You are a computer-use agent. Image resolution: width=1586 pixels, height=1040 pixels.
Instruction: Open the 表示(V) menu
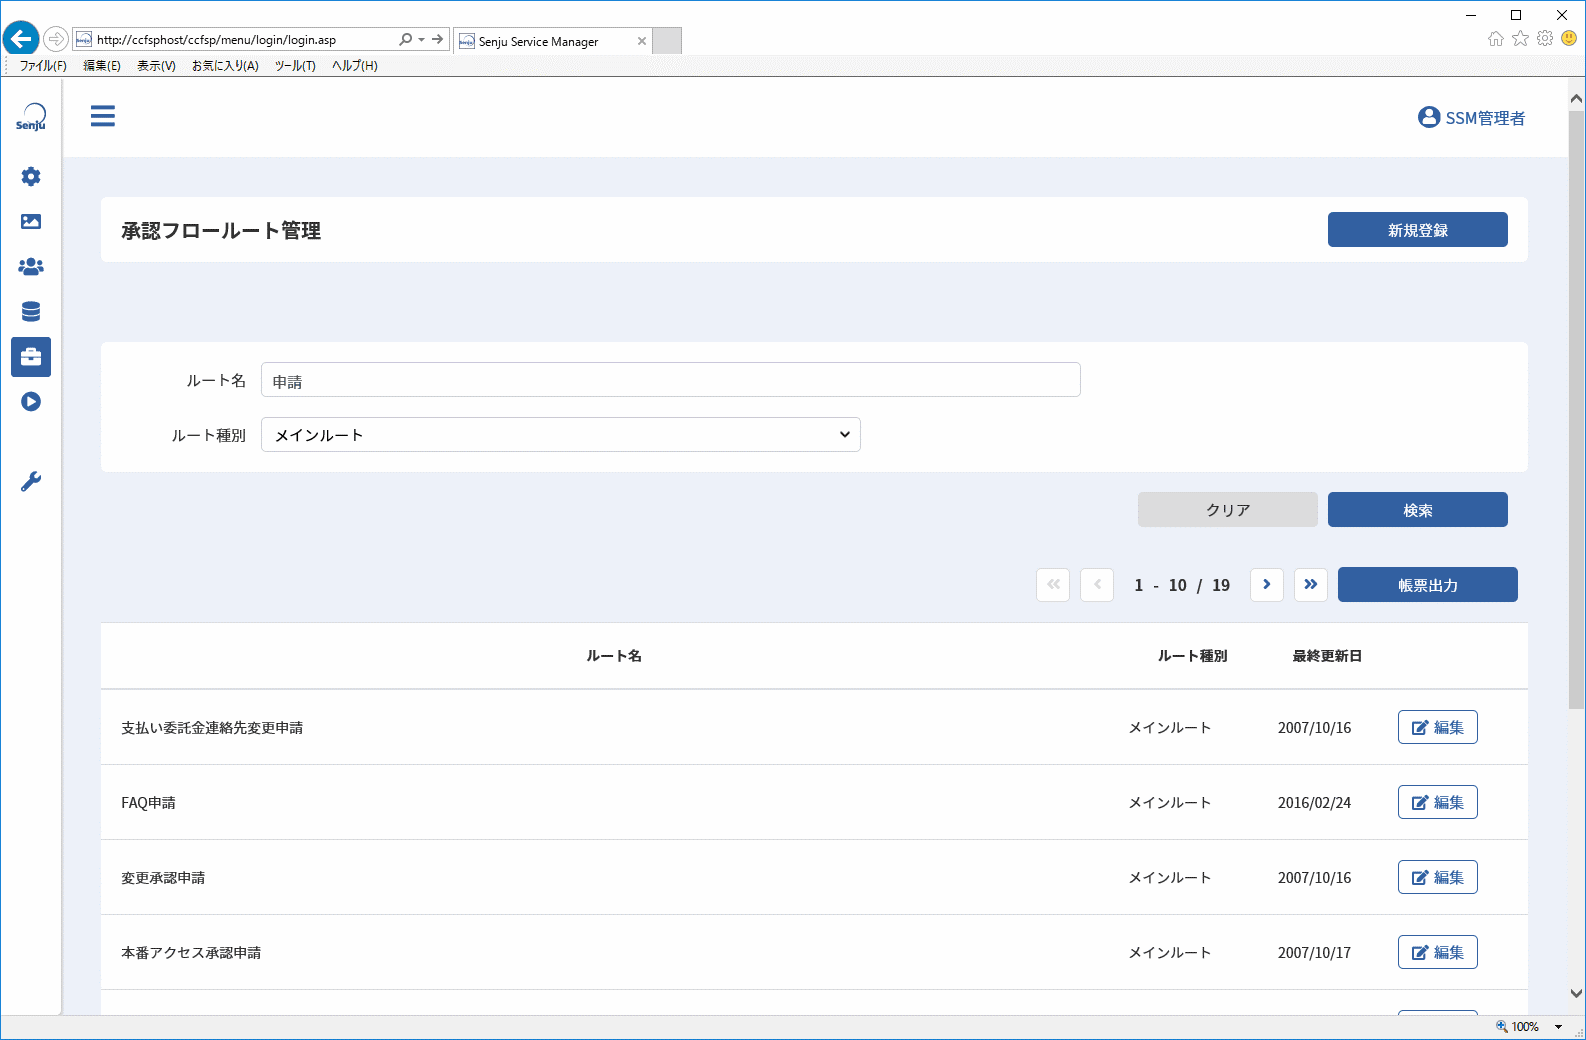tap(156, 66)
